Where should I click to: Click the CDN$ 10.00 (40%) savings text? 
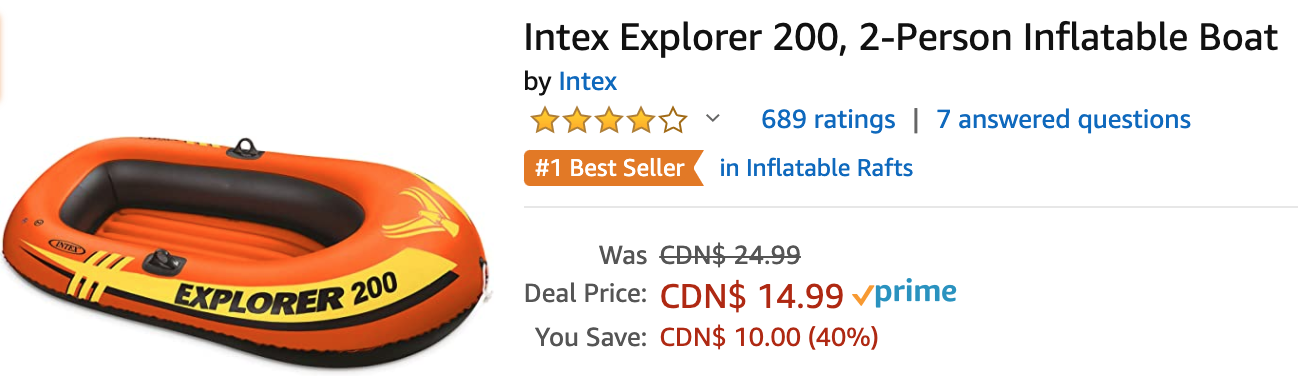point(769,337)
